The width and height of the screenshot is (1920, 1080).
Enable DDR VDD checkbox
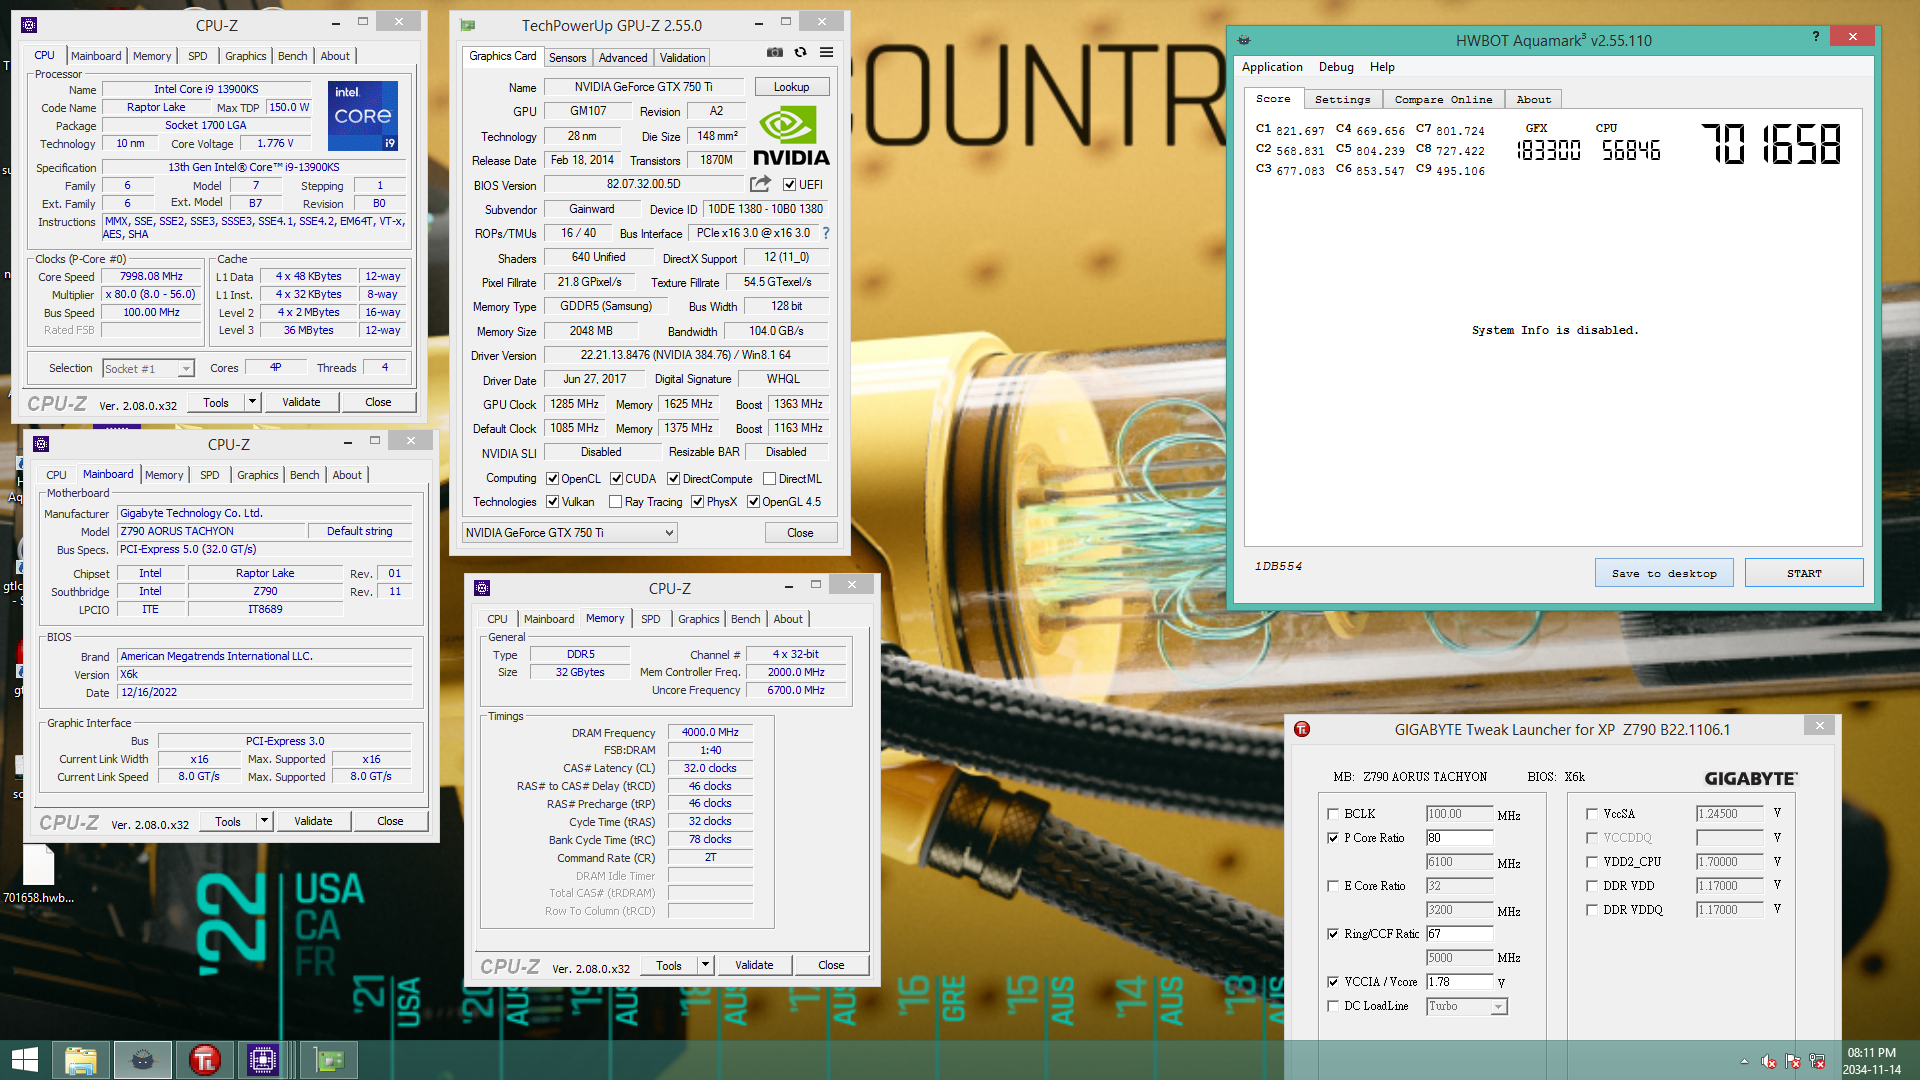pos(1592,886)
